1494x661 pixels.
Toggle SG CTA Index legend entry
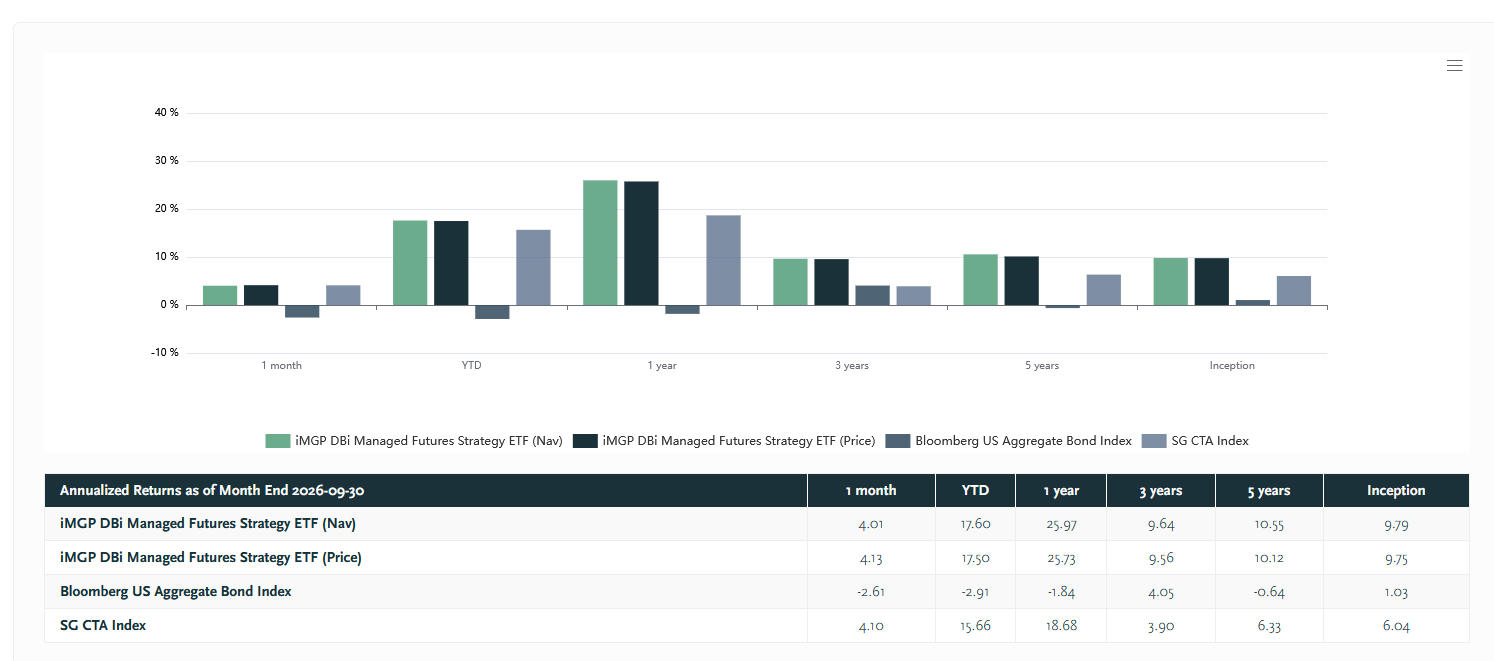pos(1195,441)
